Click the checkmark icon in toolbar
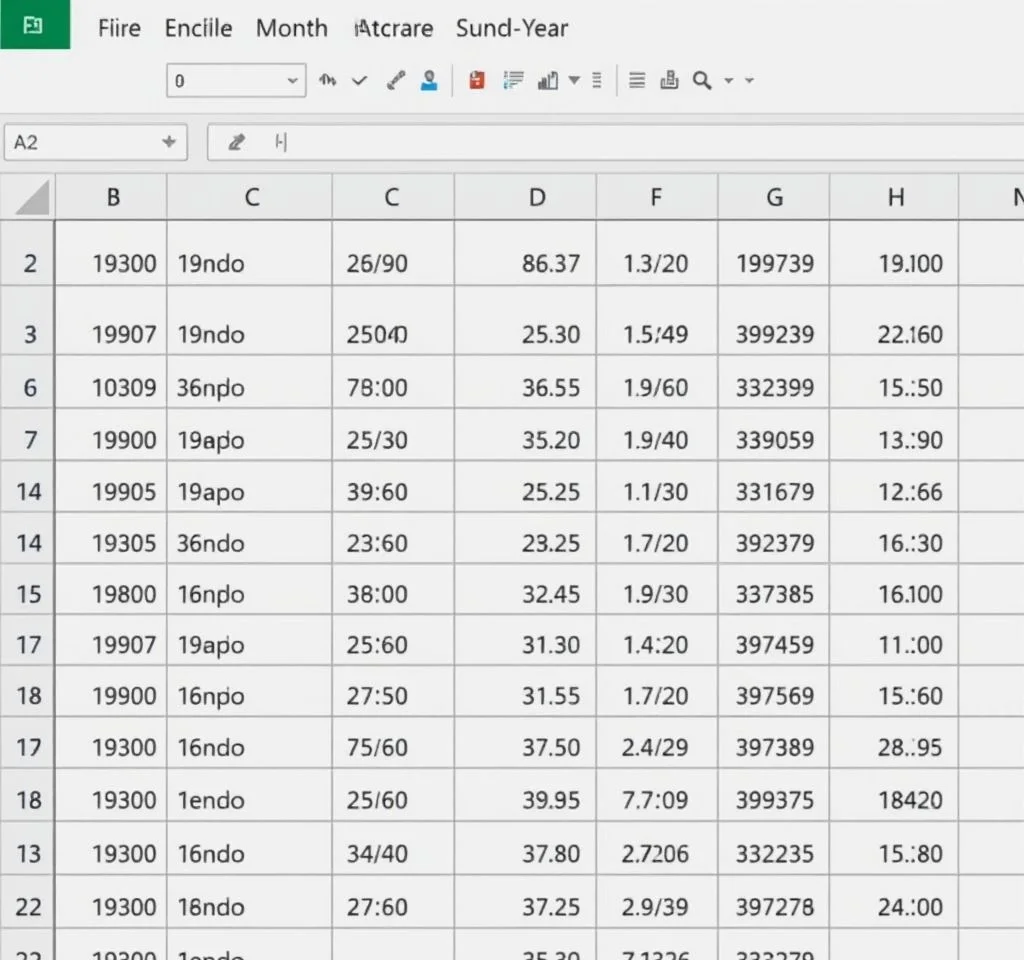The width and height of the screenshot is (1024, 960). click(359, 81)
